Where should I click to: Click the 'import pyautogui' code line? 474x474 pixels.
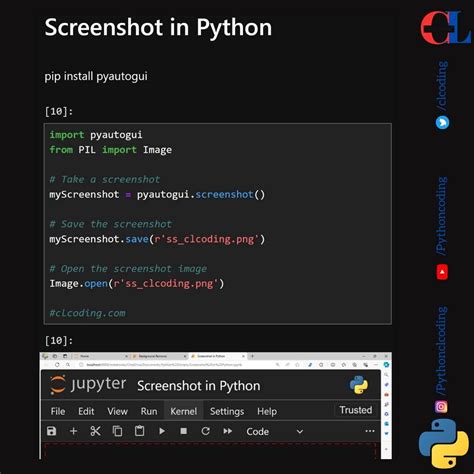coord(96,135)
